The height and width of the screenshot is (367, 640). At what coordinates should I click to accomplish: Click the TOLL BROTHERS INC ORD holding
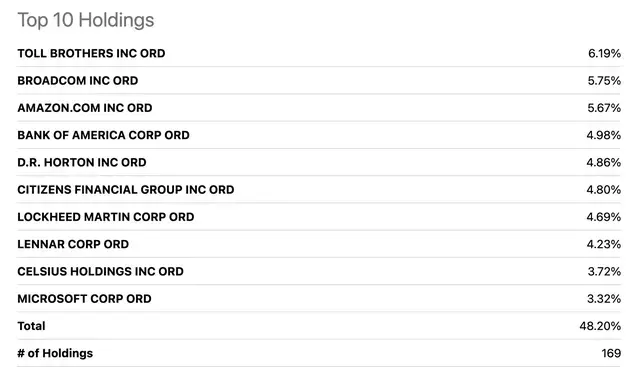(91, 53)
